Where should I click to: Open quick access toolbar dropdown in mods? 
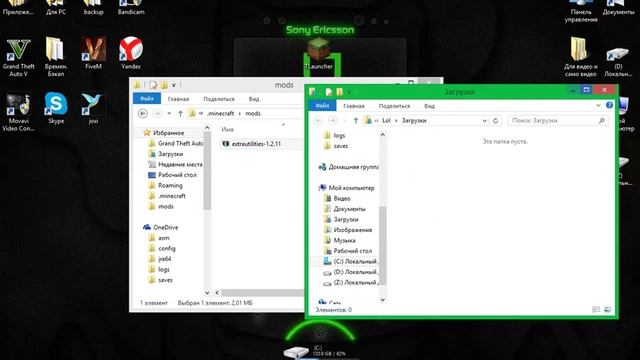coord(173,85)
